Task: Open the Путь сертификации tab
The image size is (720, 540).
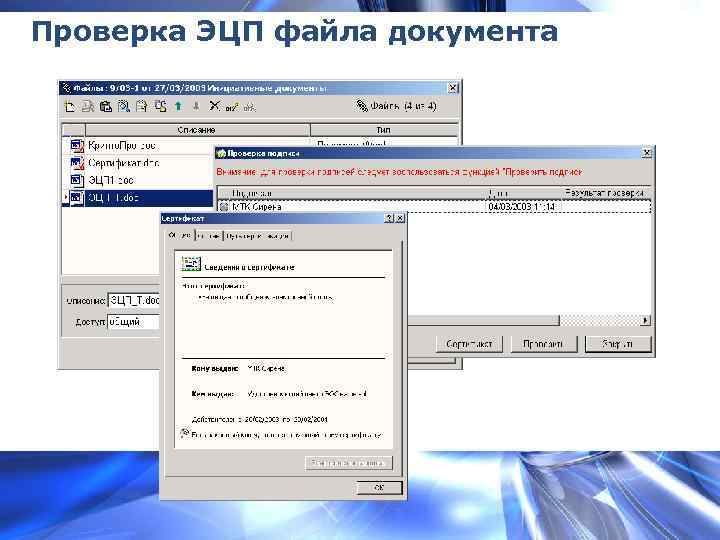Action: [x=258, y=236]
